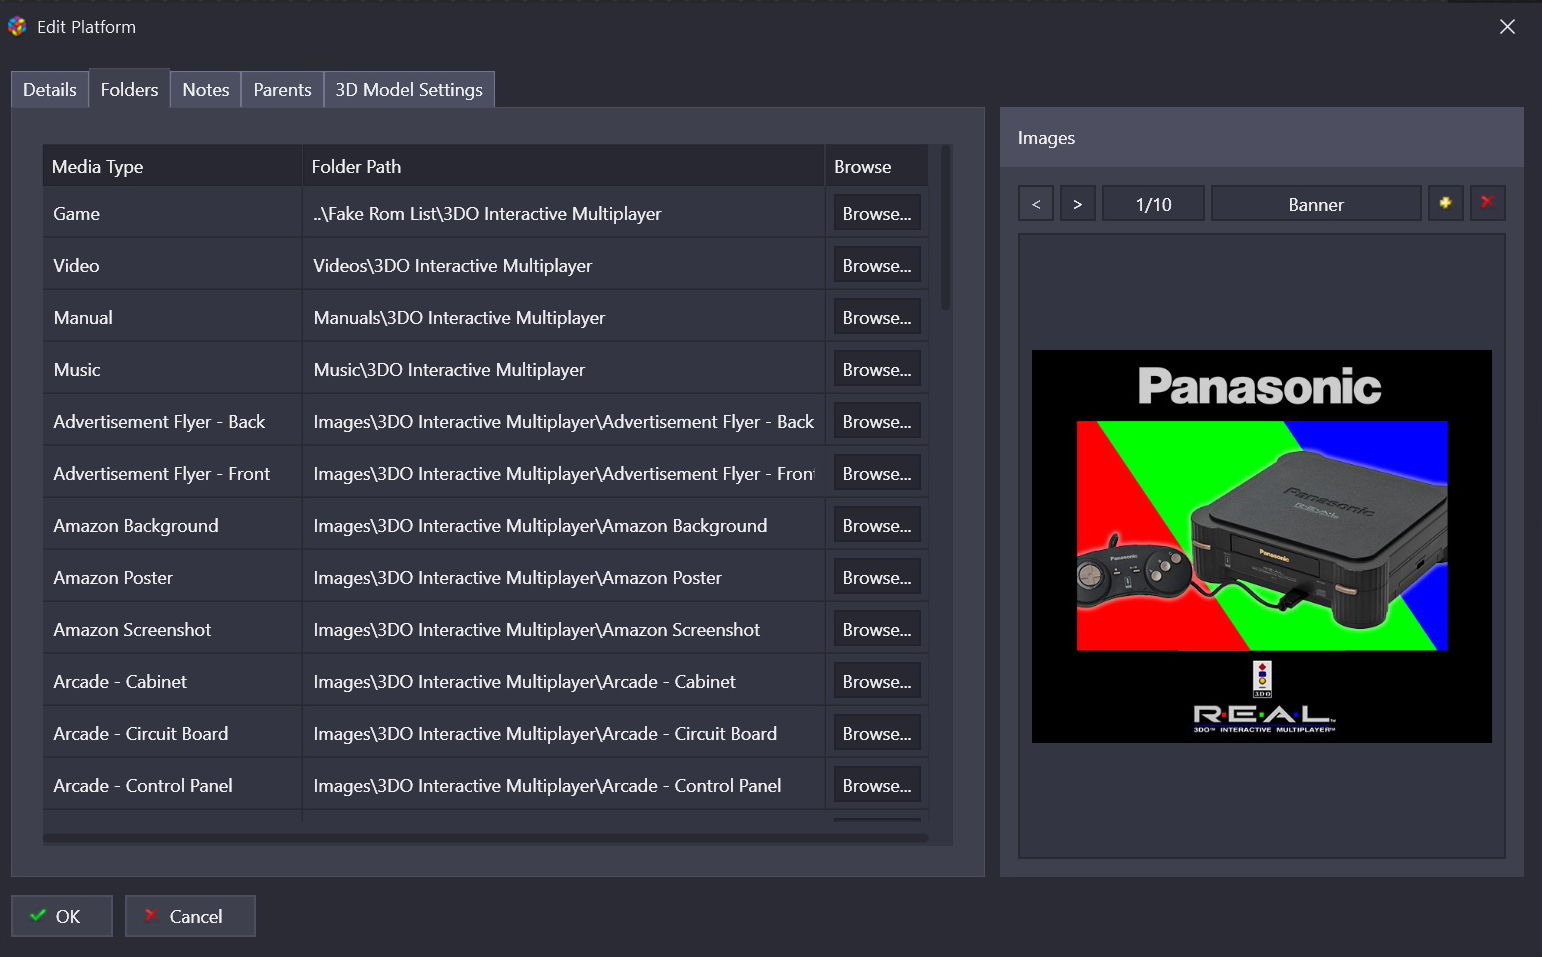Select the Video media type row
This screenshot has height=957, width=1542.
tap(172, 265)
